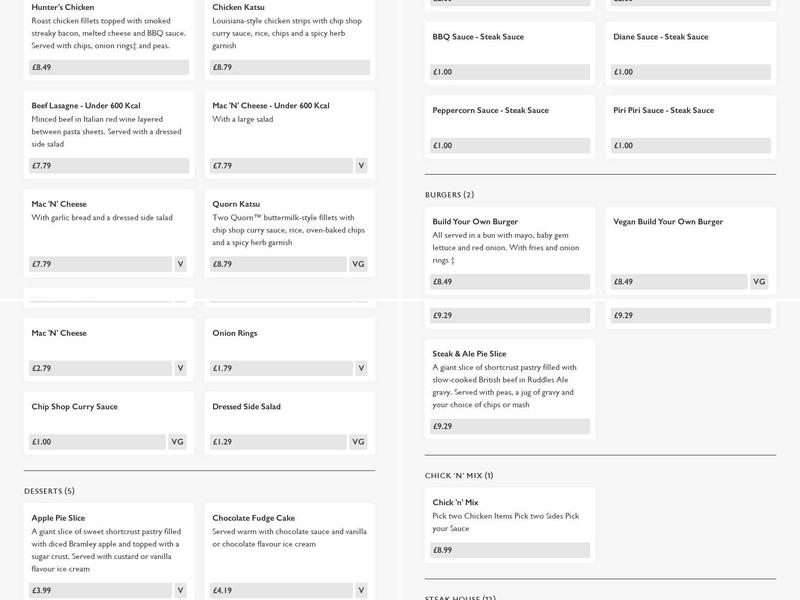Select the Chick 'n' Mix £8.99 price bar
The height and width of the screenshot is (600, 800).
pos(510,550)
